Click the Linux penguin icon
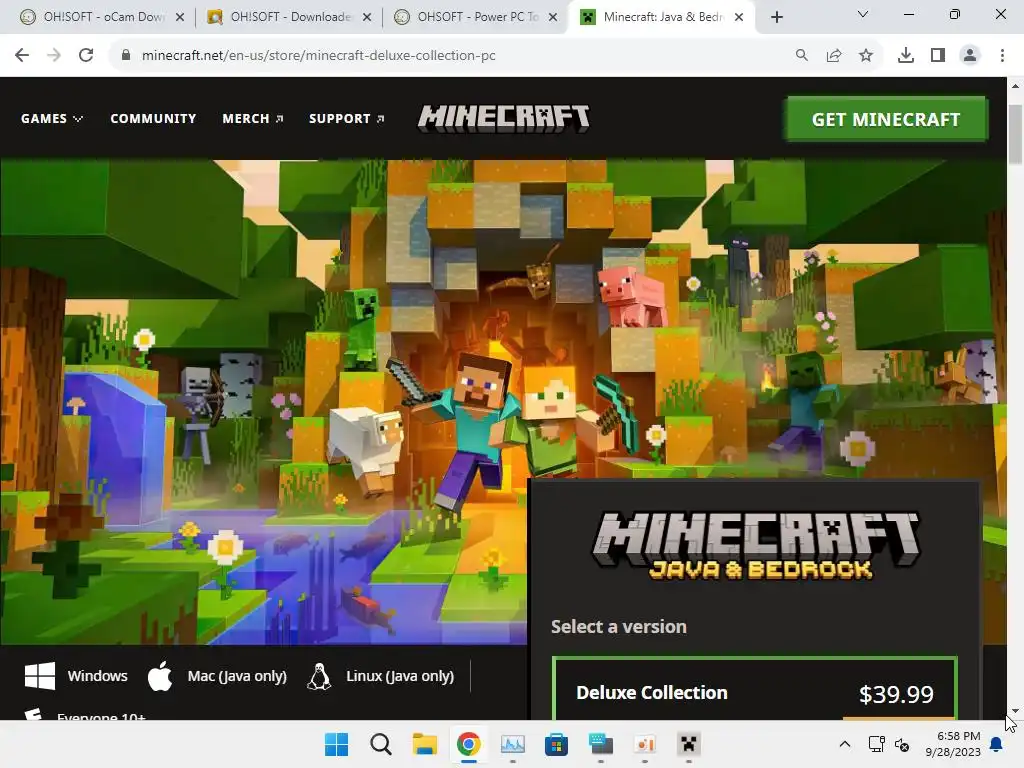Image resolution: width=1024 pixels, height=768 pixels. tap(319, 677)
